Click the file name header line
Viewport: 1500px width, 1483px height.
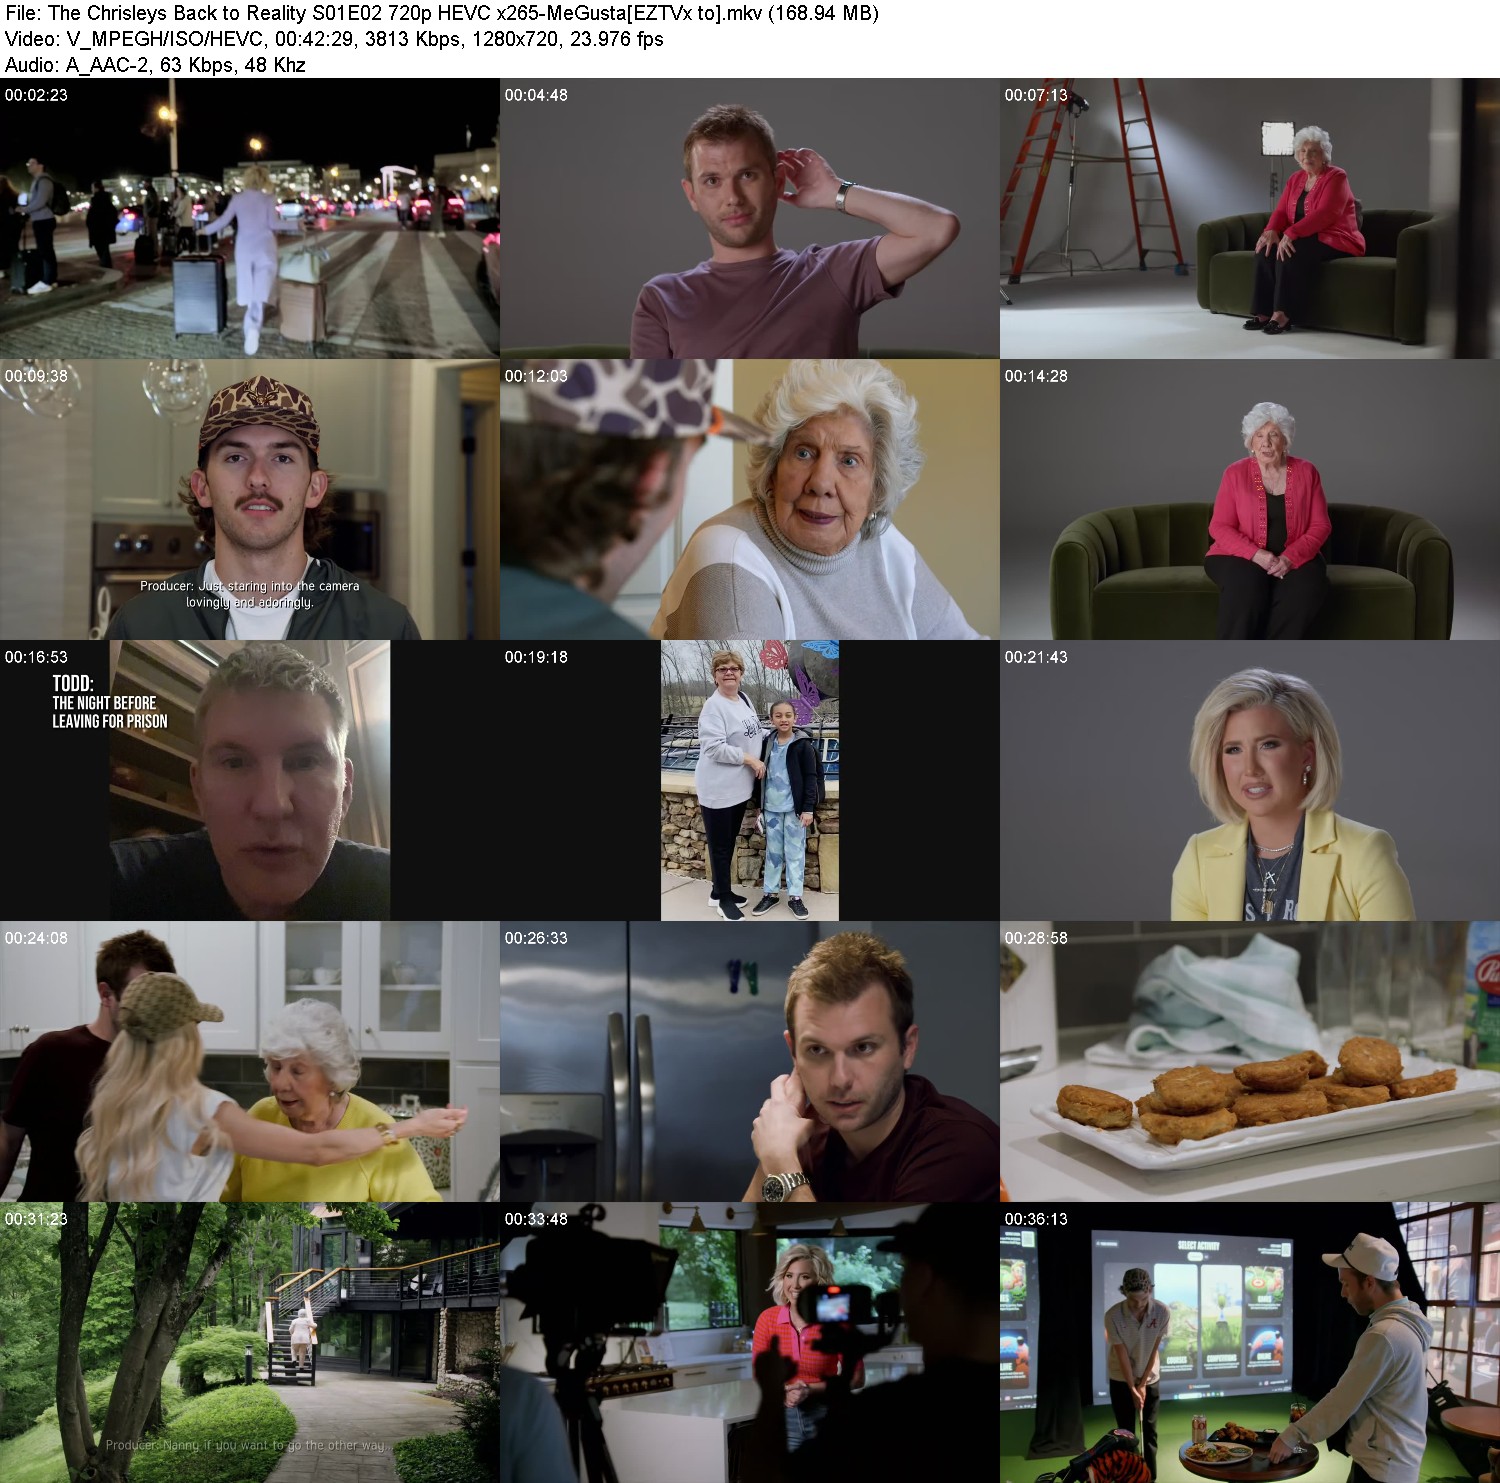pos(442,13)
